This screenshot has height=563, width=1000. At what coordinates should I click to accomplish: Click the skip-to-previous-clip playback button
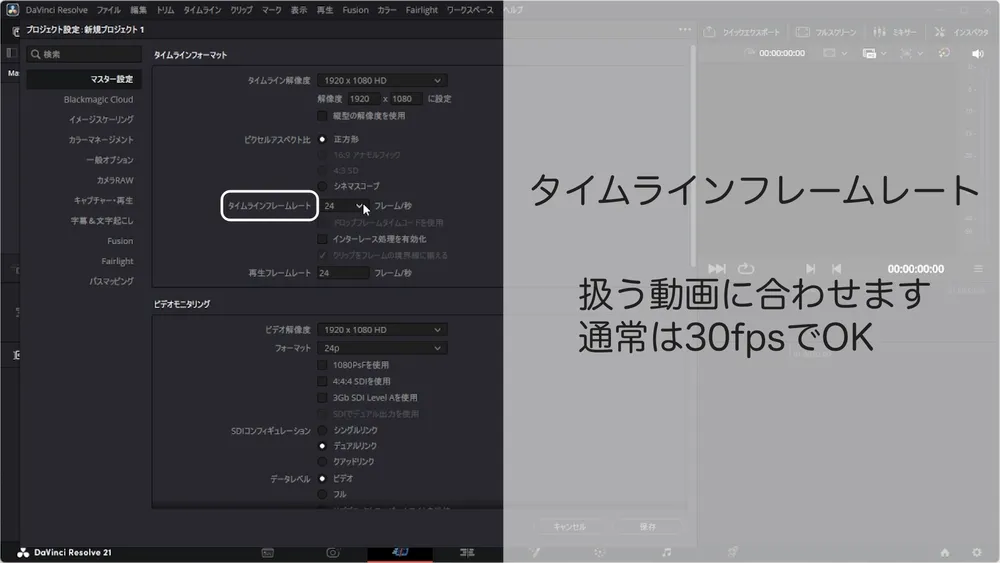(836, 268)
